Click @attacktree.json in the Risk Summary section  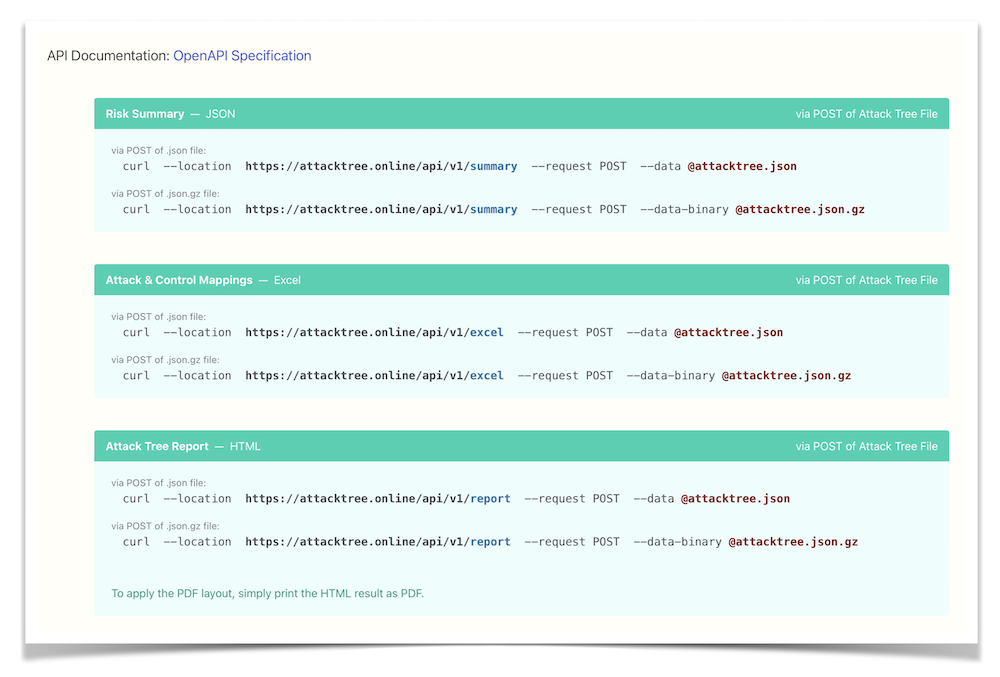click(x=742, y=166)
